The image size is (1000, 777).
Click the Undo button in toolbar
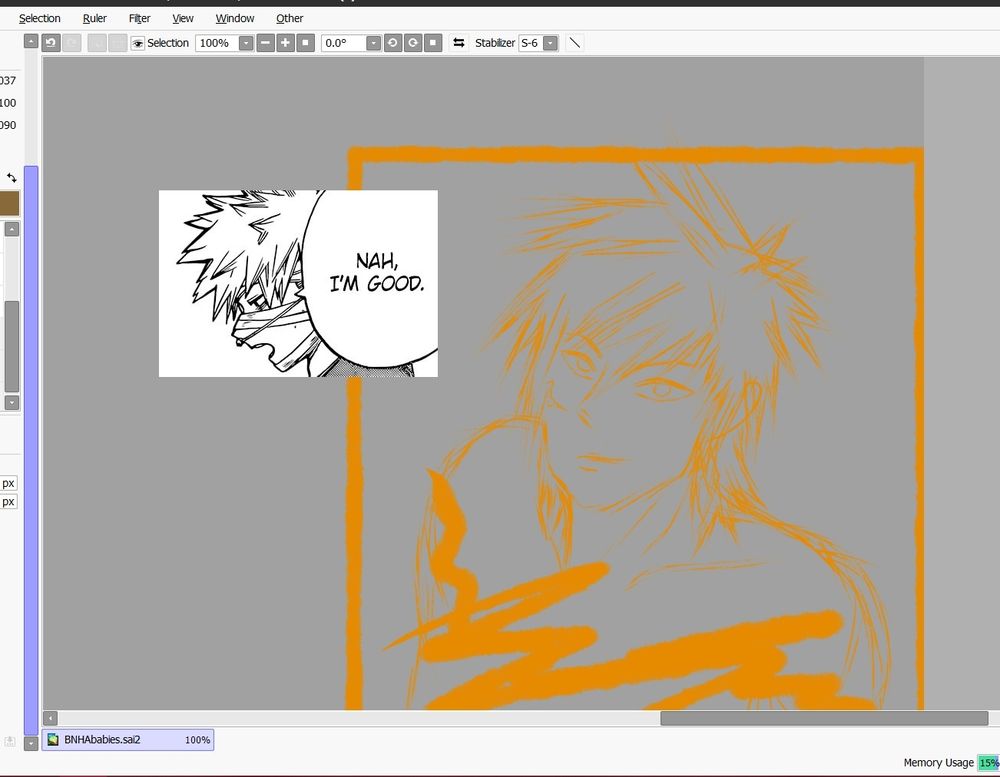pos(51,43)
